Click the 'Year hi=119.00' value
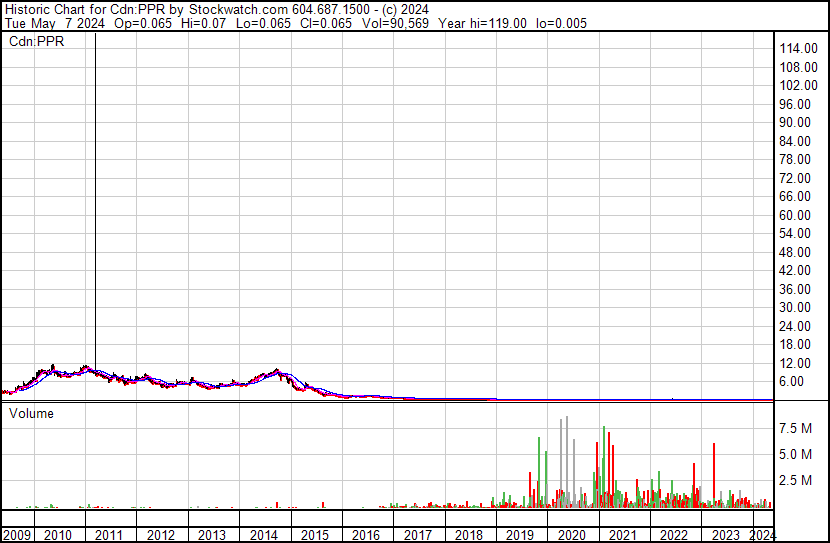Image resolution: width=830 pixels, height=543 pixels. click(482, 23)
